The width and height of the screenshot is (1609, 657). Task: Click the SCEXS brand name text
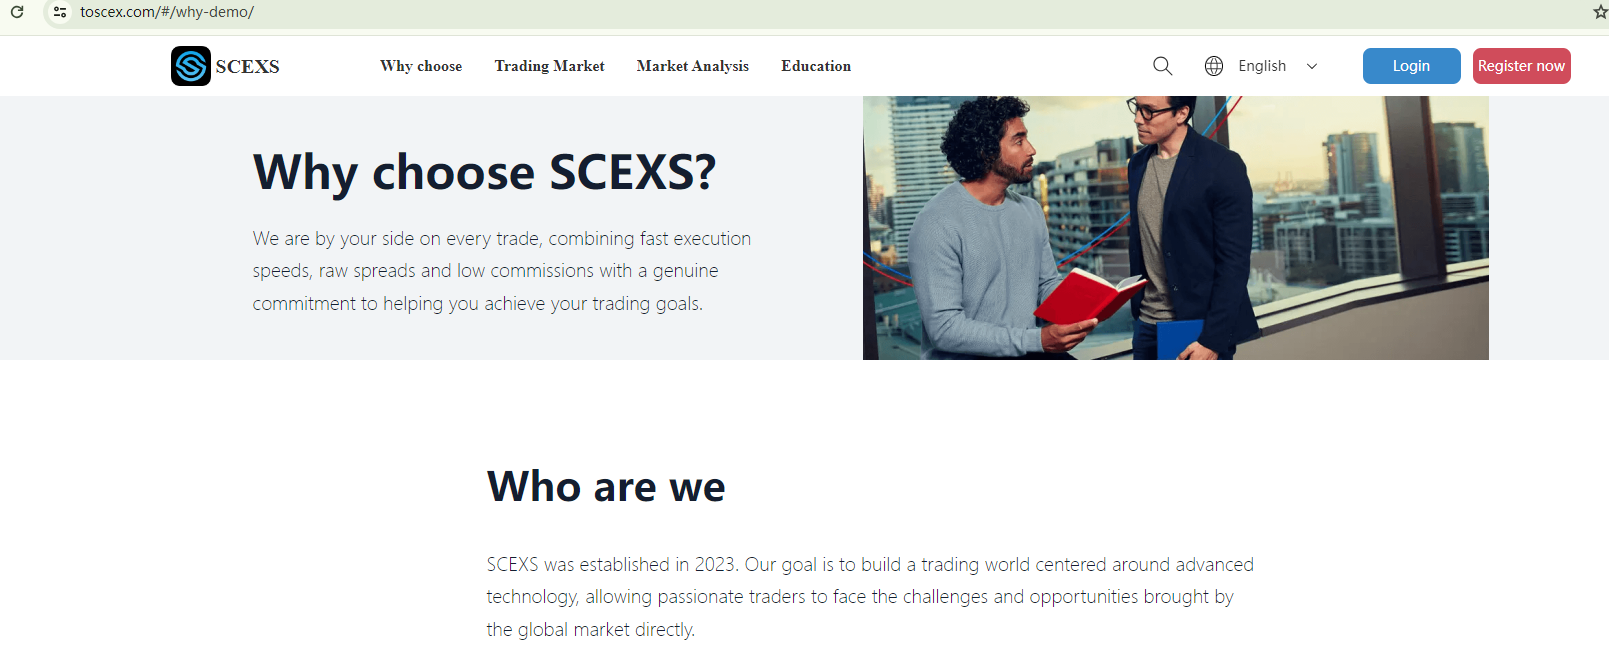(x=247, y=67)
